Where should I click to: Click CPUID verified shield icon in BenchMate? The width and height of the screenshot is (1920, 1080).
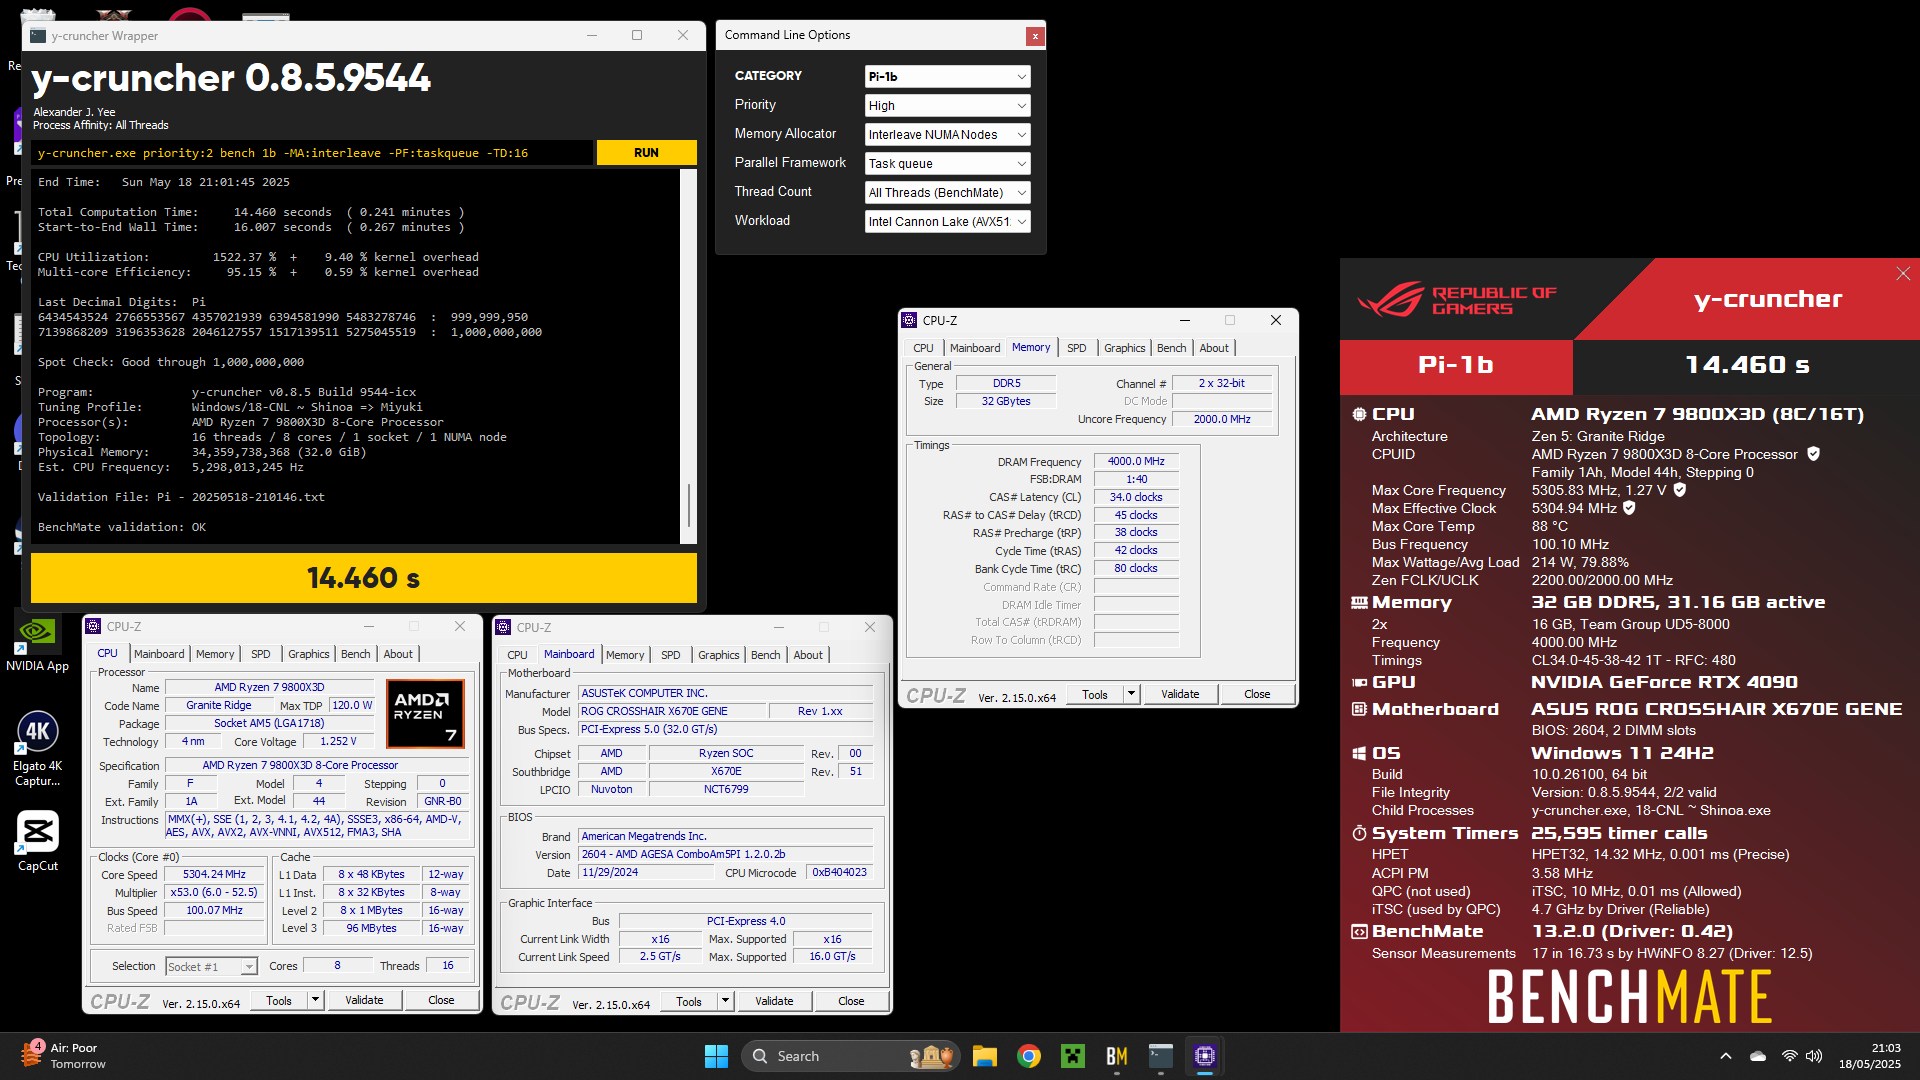[1813, 454]
